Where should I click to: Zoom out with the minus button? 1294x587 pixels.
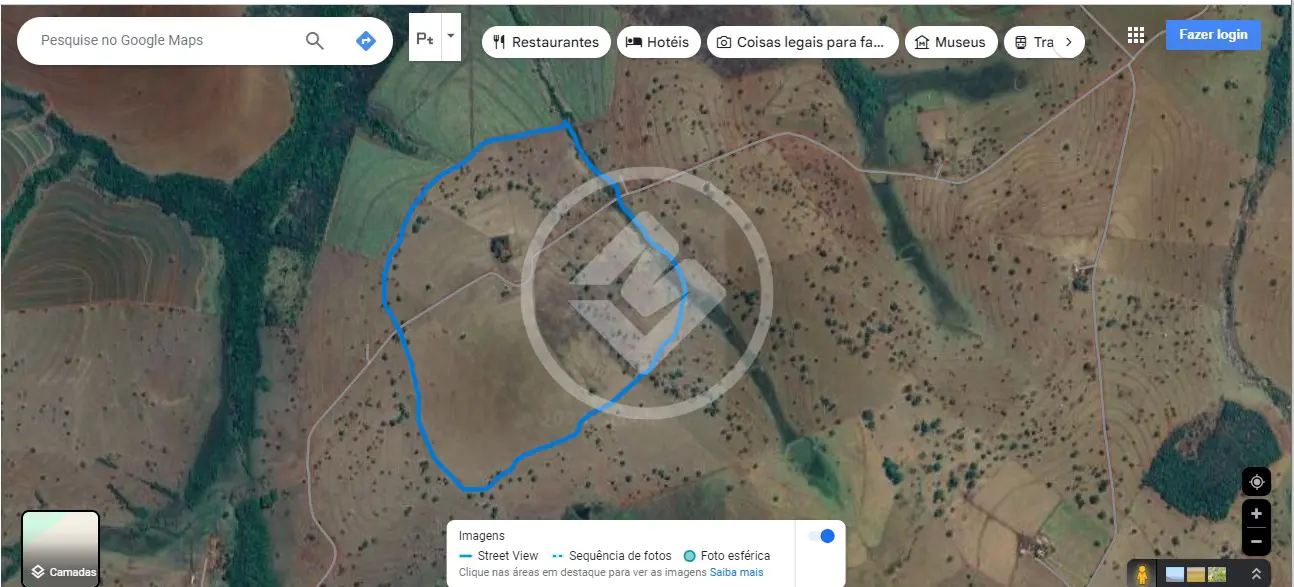(1256, 542)
